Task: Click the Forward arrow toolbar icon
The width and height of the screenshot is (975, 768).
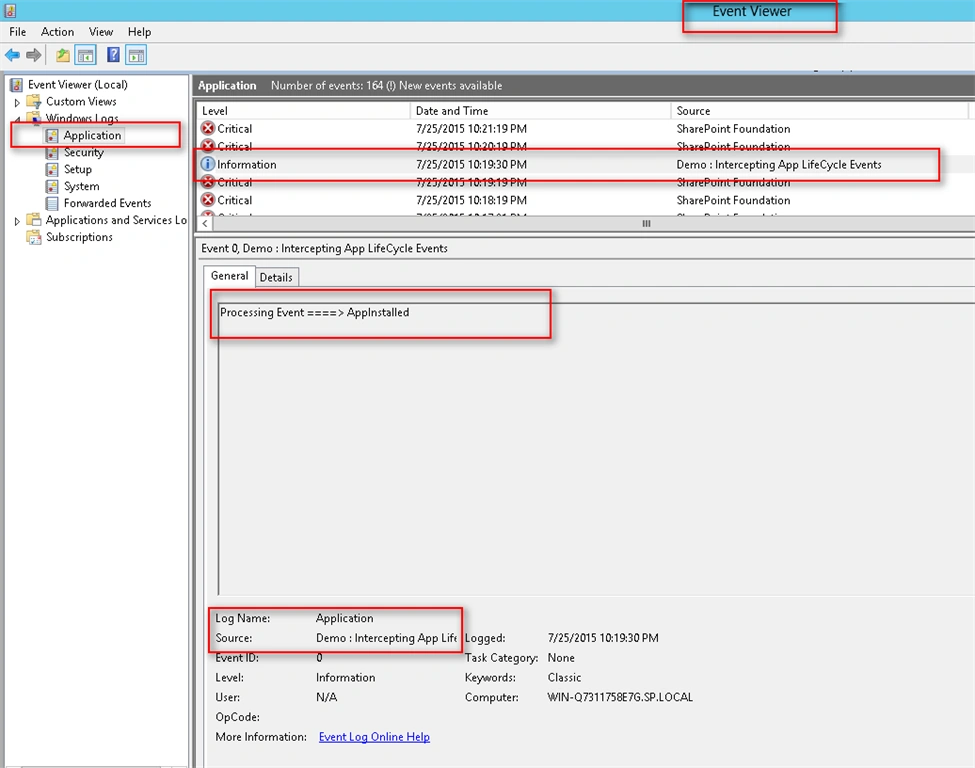Action: click(34, 55)
